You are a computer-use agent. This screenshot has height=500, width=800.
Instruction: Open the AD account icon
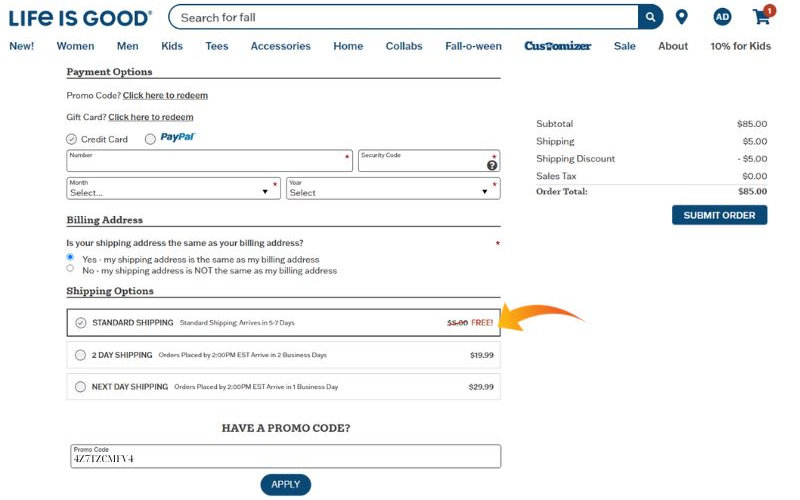click(x=722, y=17)
